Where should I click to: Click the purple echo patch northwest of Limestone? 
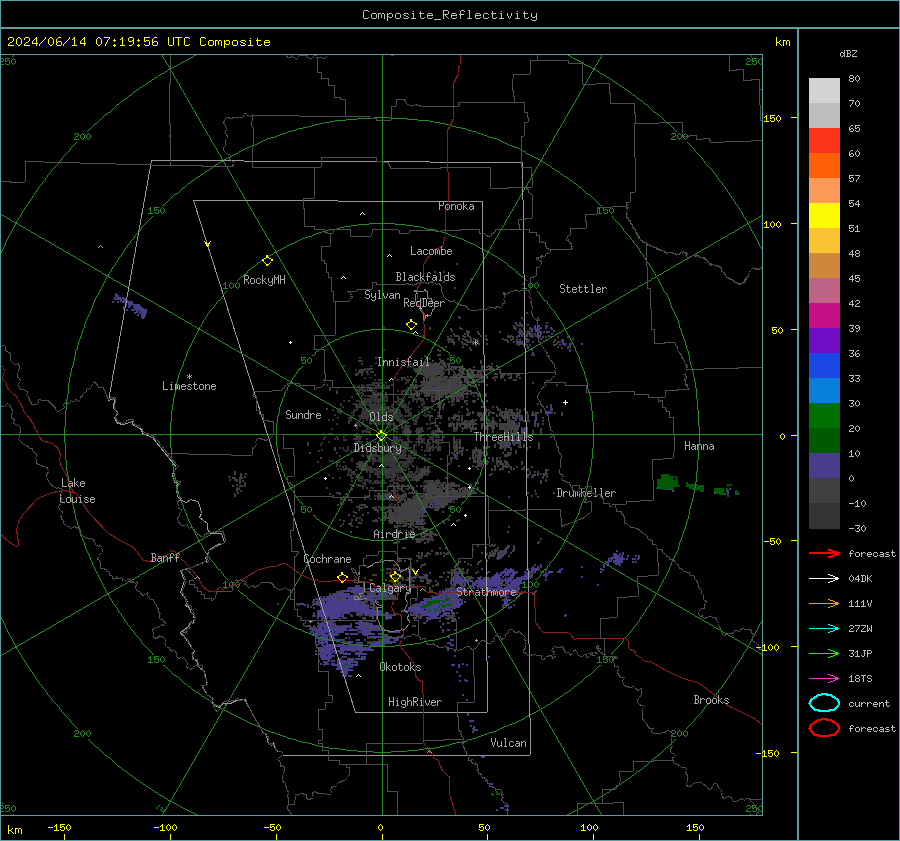(x=130, y=305)
